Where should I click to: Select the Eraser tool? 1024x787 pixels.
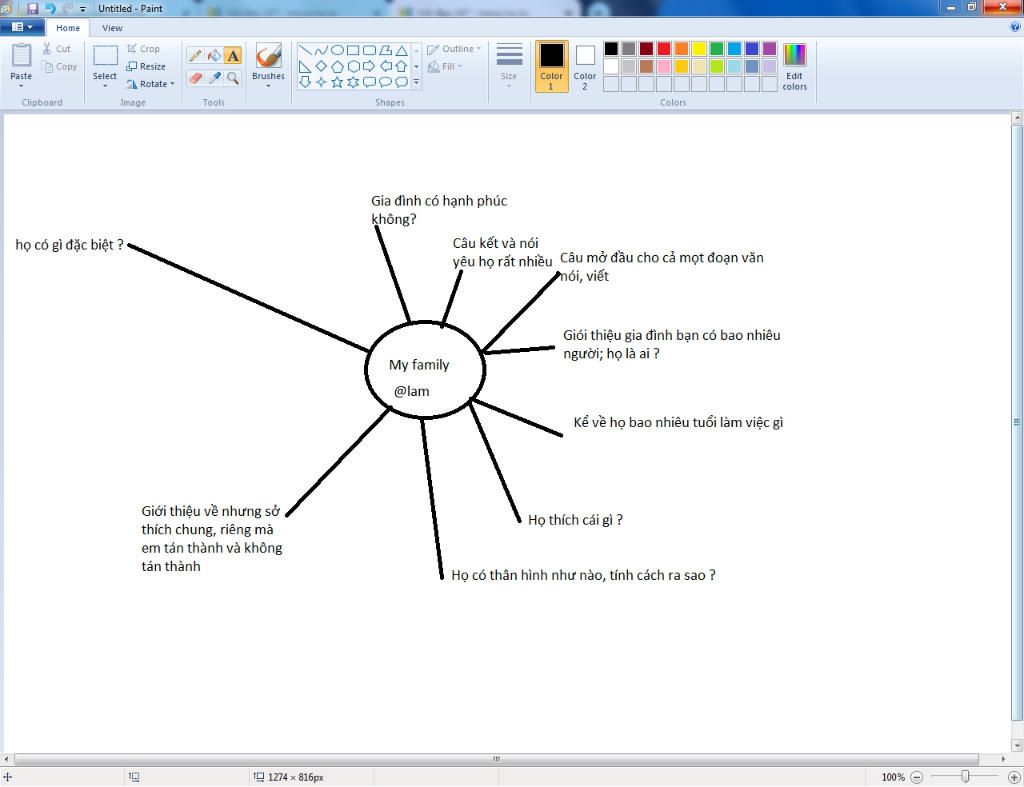tap(195, 78)
